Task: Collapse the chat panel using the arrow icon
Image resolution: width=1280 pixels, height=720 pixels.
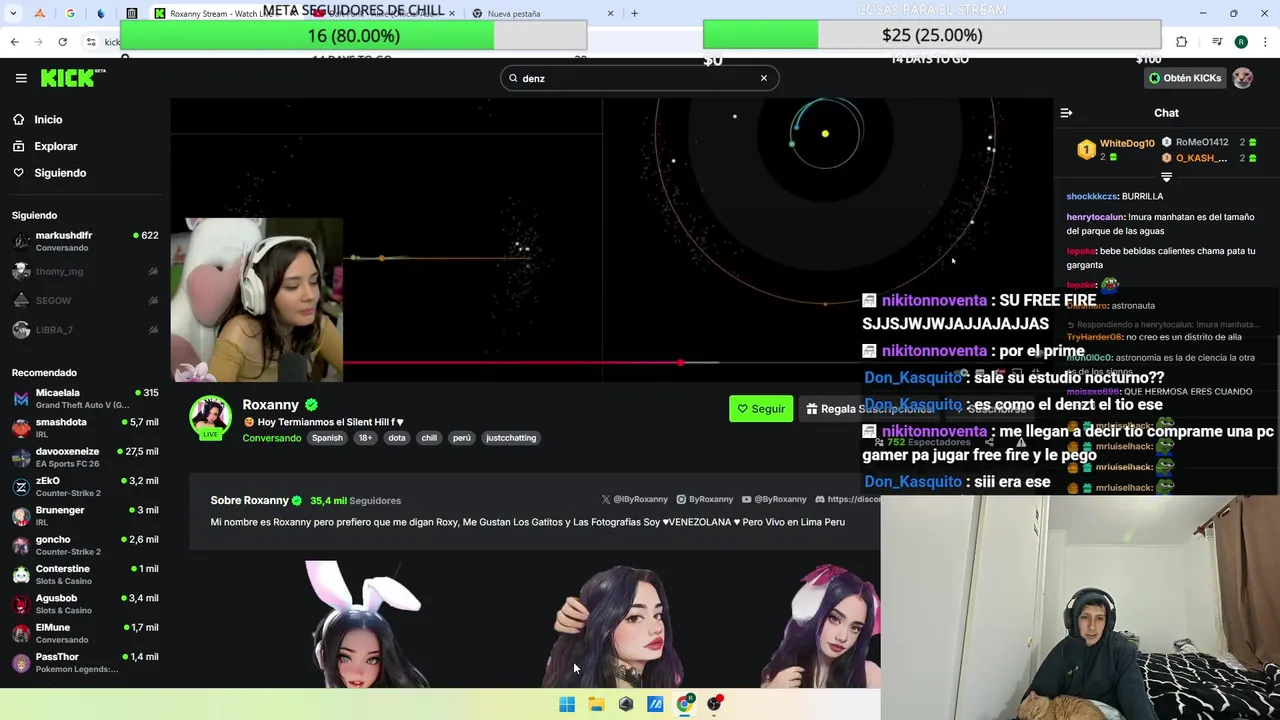Action: pyautogui.click(x=1066, y=113)
